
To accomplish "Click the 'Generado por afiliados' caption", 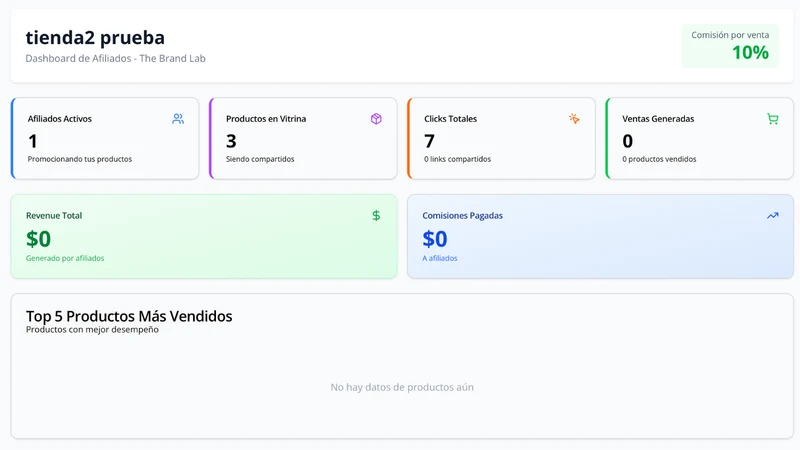I will click(x=65, y=258).
